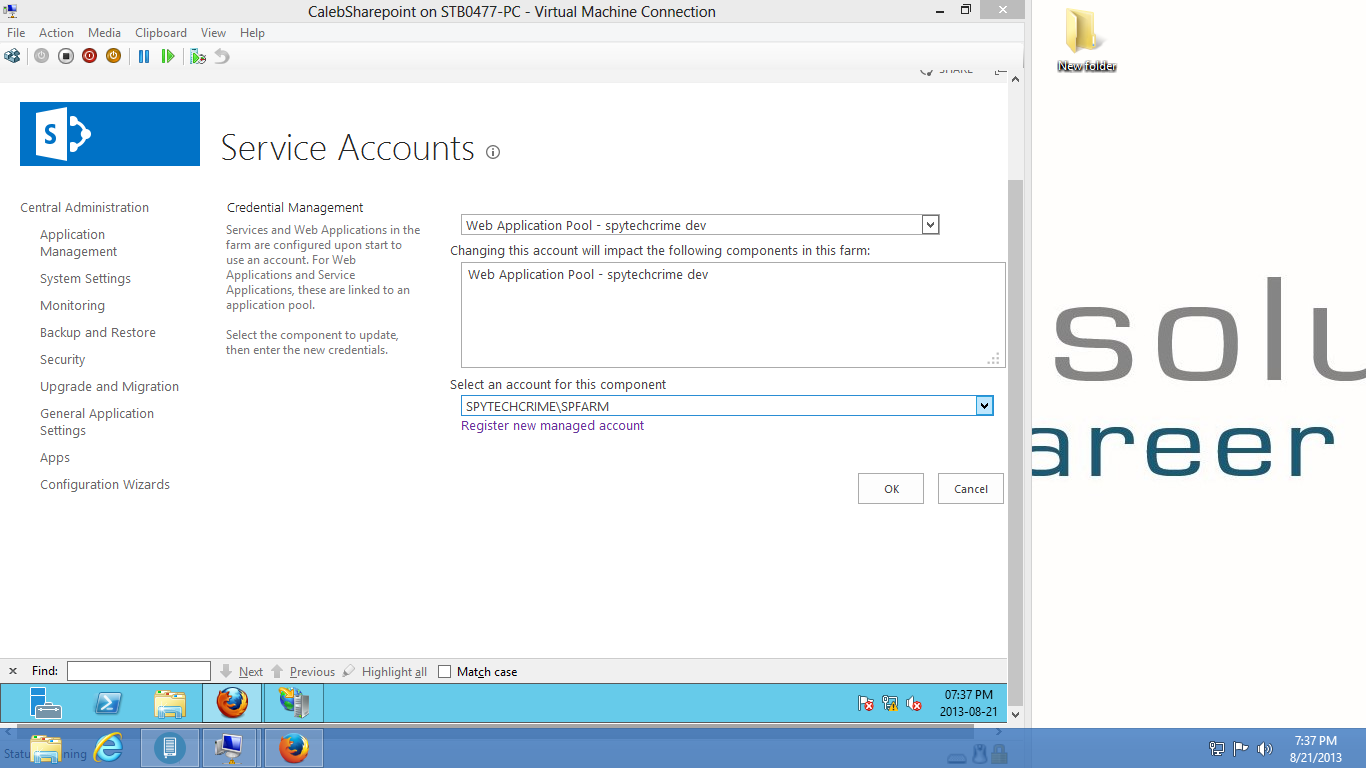Click Firefox in the guest taskbar

click(x=232, y=703)
